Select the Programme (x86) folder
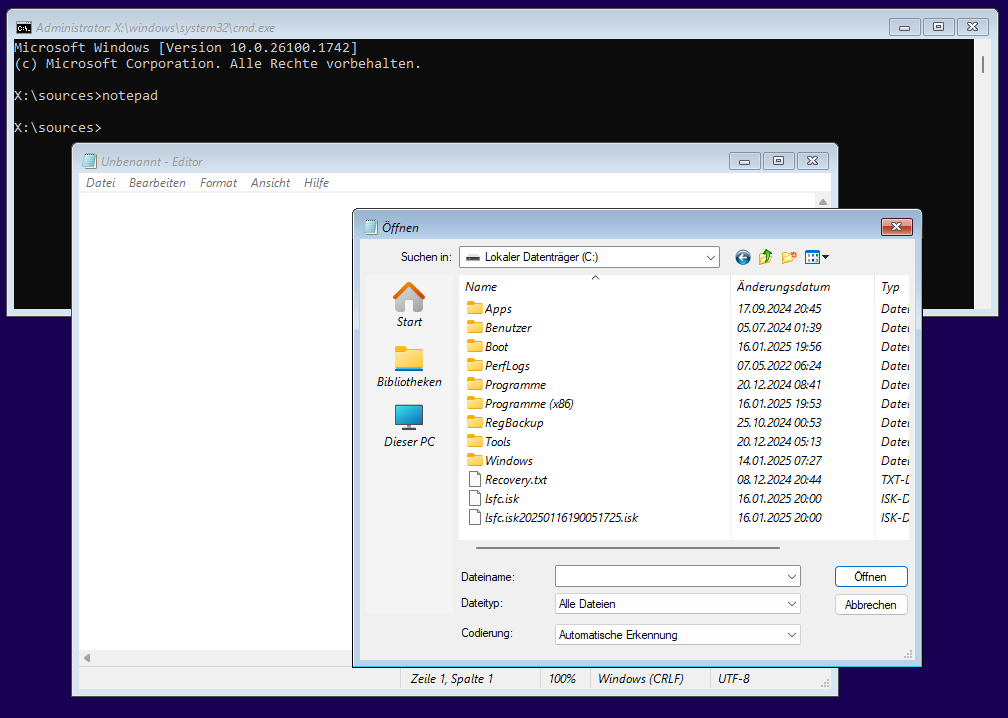This screenshot has height=718, width=1008. click(x=520, y=404)
